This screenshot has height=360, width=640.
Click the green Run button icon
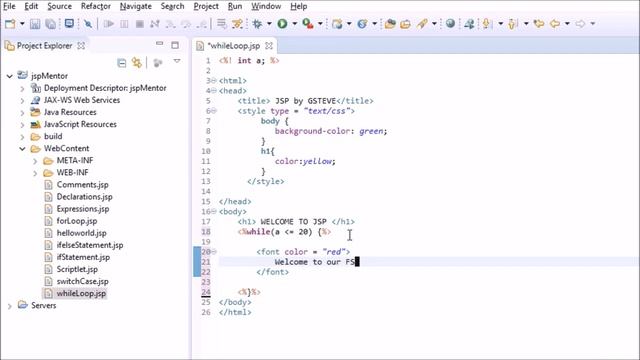point(282,24)
